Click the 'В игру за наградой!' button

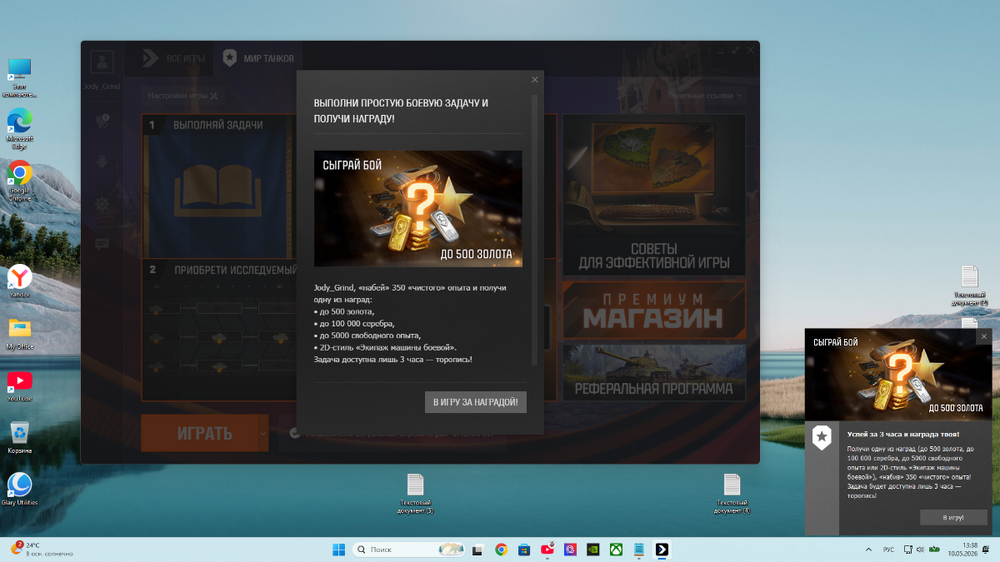point(476,402)
